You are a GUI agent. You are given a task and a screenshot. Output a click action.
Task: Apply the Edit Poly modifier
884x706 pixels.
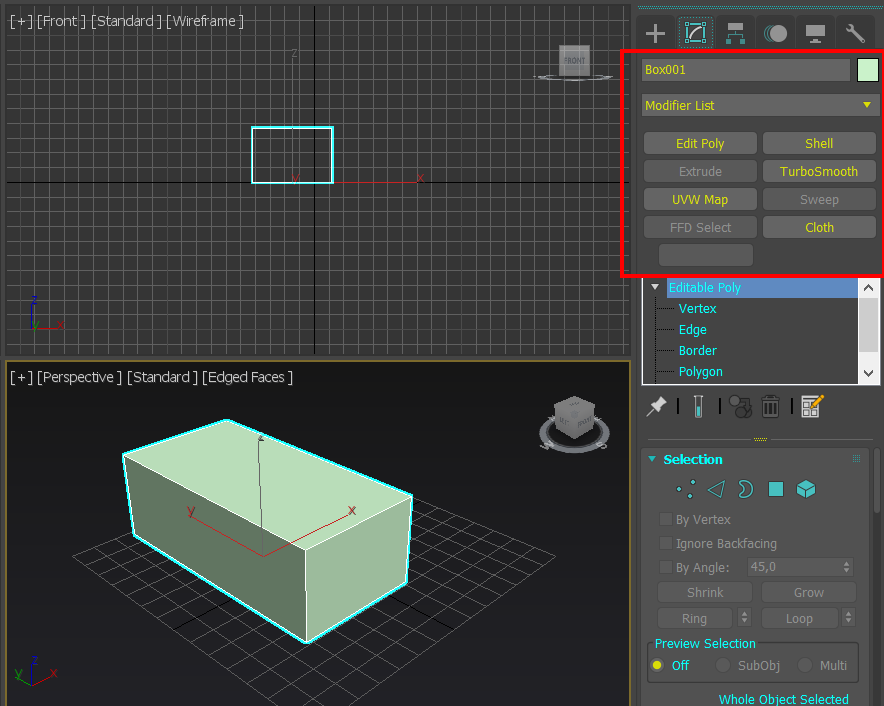pyautogui.click(x=700, y=143)
